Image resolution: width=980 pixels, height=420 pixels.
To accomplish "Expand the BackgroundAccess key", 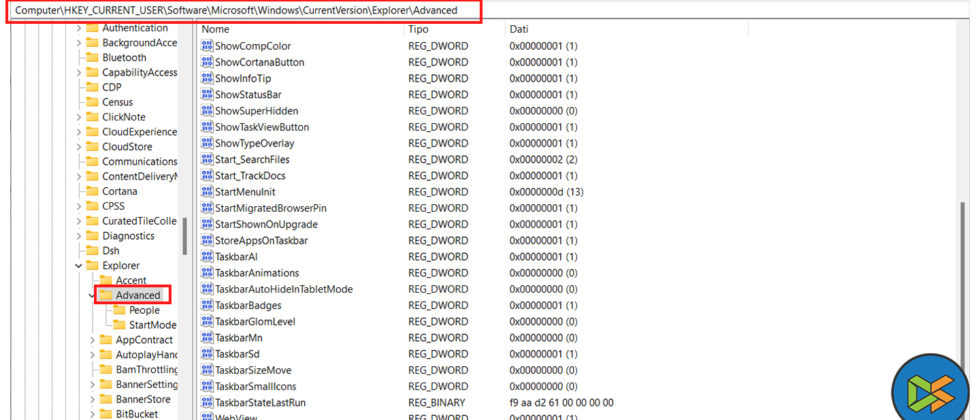I will click(x=78, y=43).
